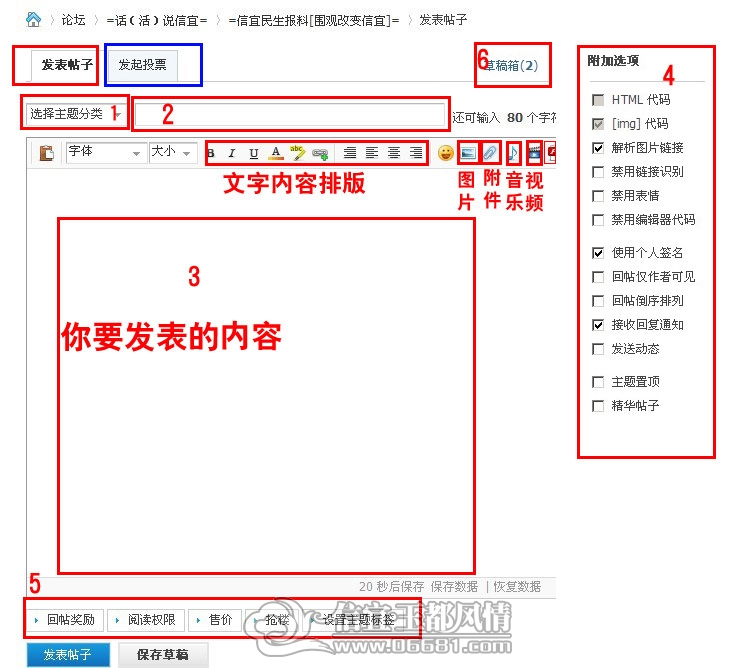The height and width of the screenshot is (668, 756).
Task: Apply right text alignment
Action: [416, 153]
